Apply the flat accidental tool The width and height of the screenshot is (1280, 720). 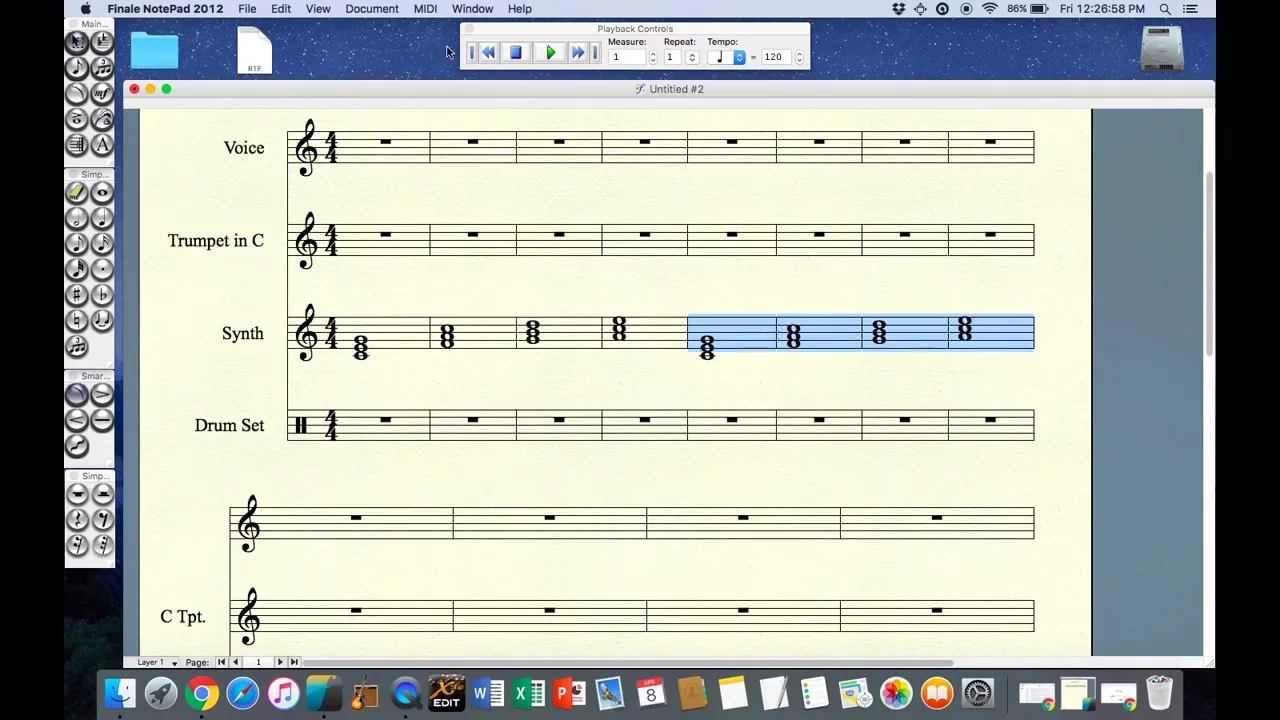102,295
